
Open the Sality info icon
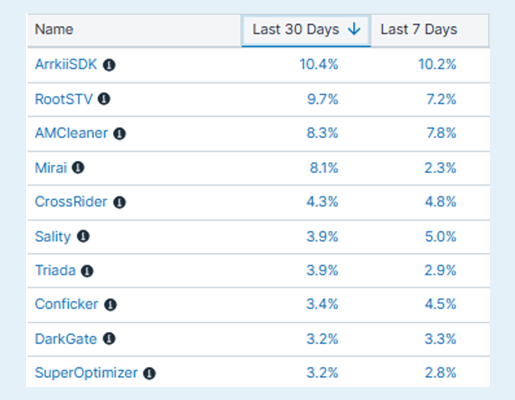coord(83,236)
